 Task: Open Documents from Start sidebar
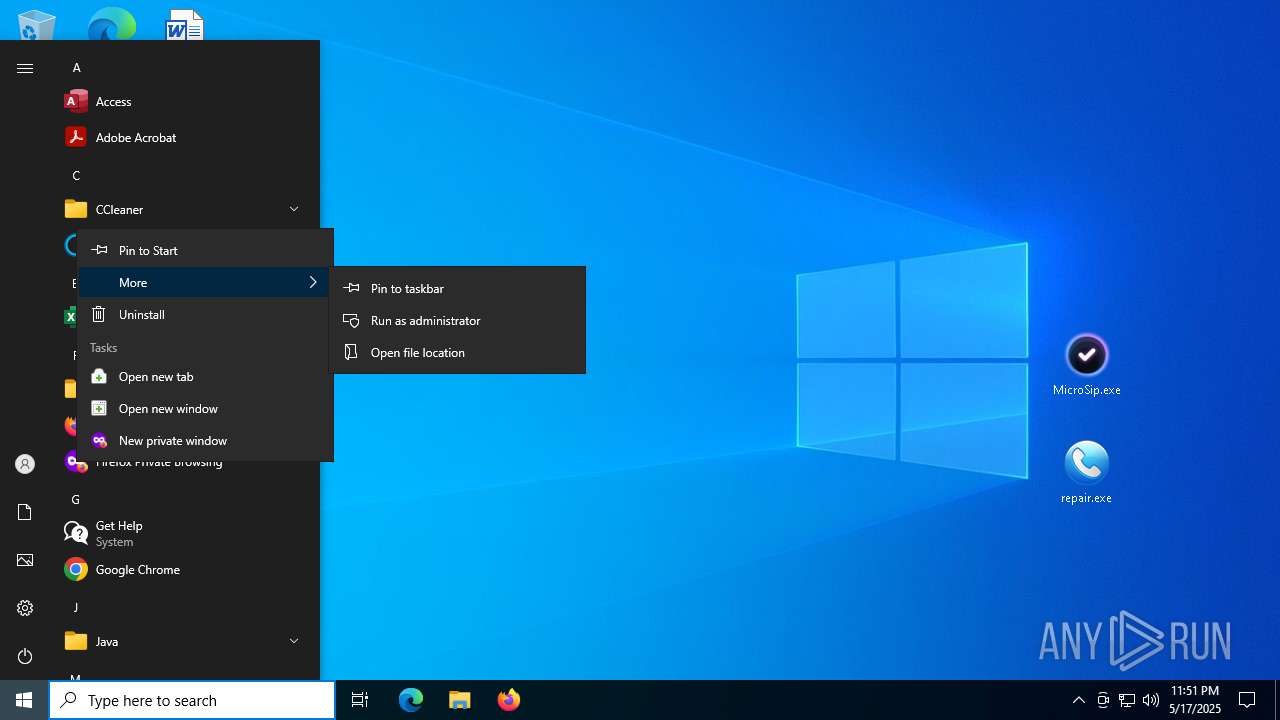coord(25,512)
